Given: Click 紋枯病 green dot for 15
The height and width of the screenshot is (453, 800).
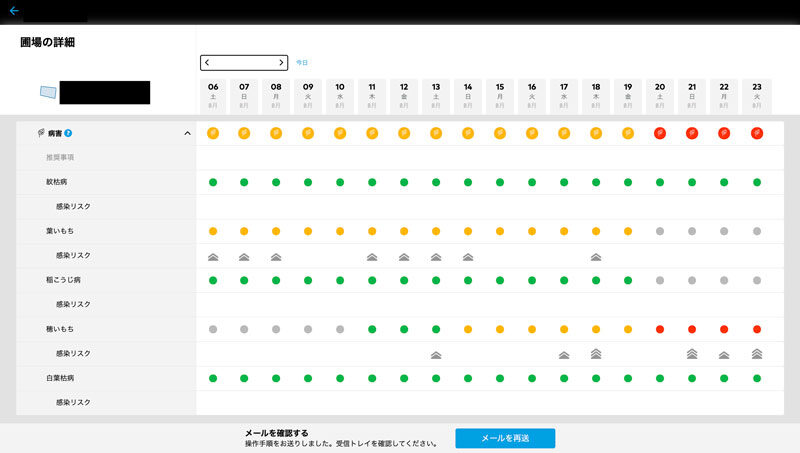Looking at the screenshot, I should (500, 182).
